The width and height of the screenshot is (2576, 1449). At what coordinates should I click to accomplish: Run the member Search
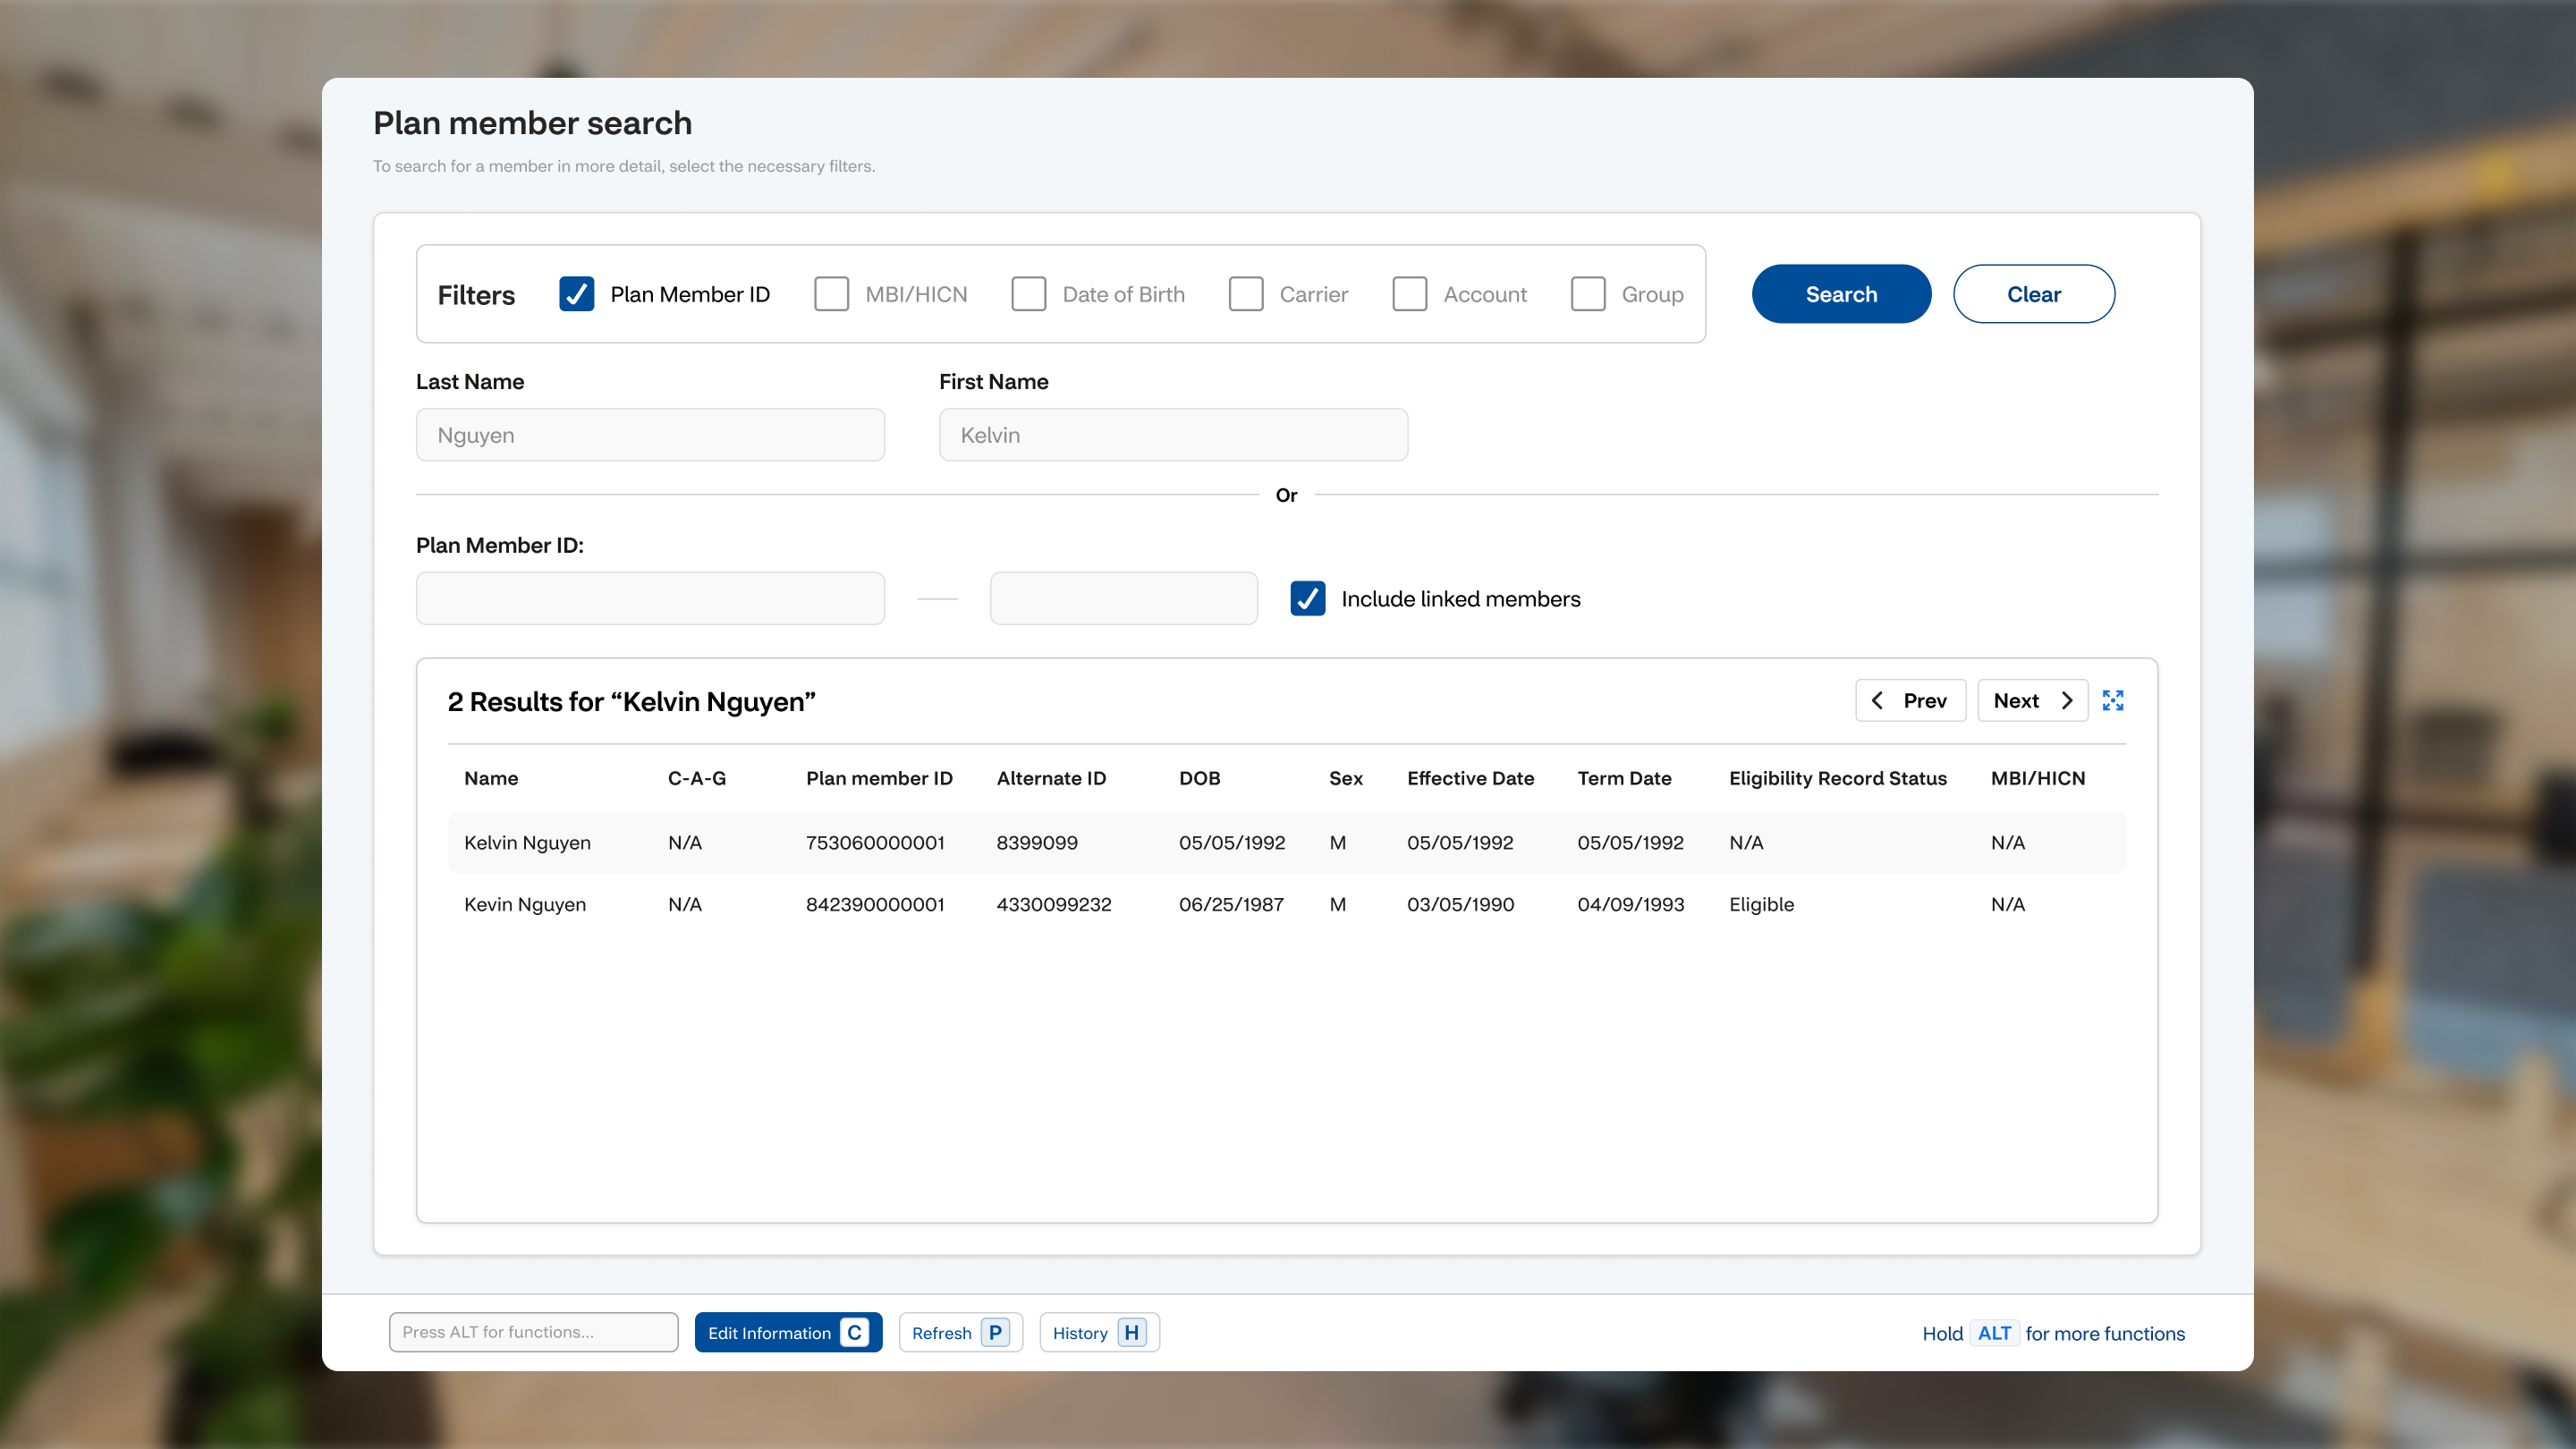[x=1841, y=294]
